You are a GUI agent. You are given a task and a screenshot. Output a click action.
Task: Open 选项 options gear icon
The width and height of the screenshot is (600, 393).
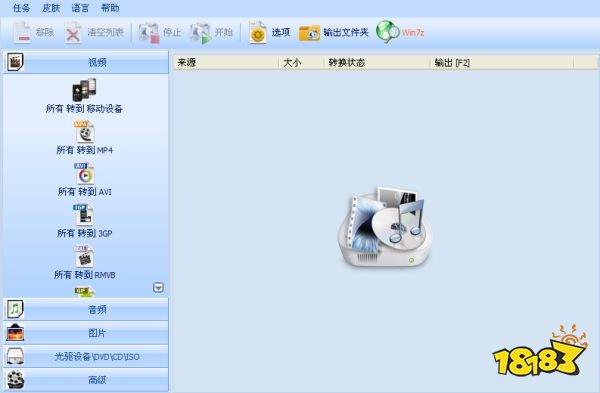(258, 33)
